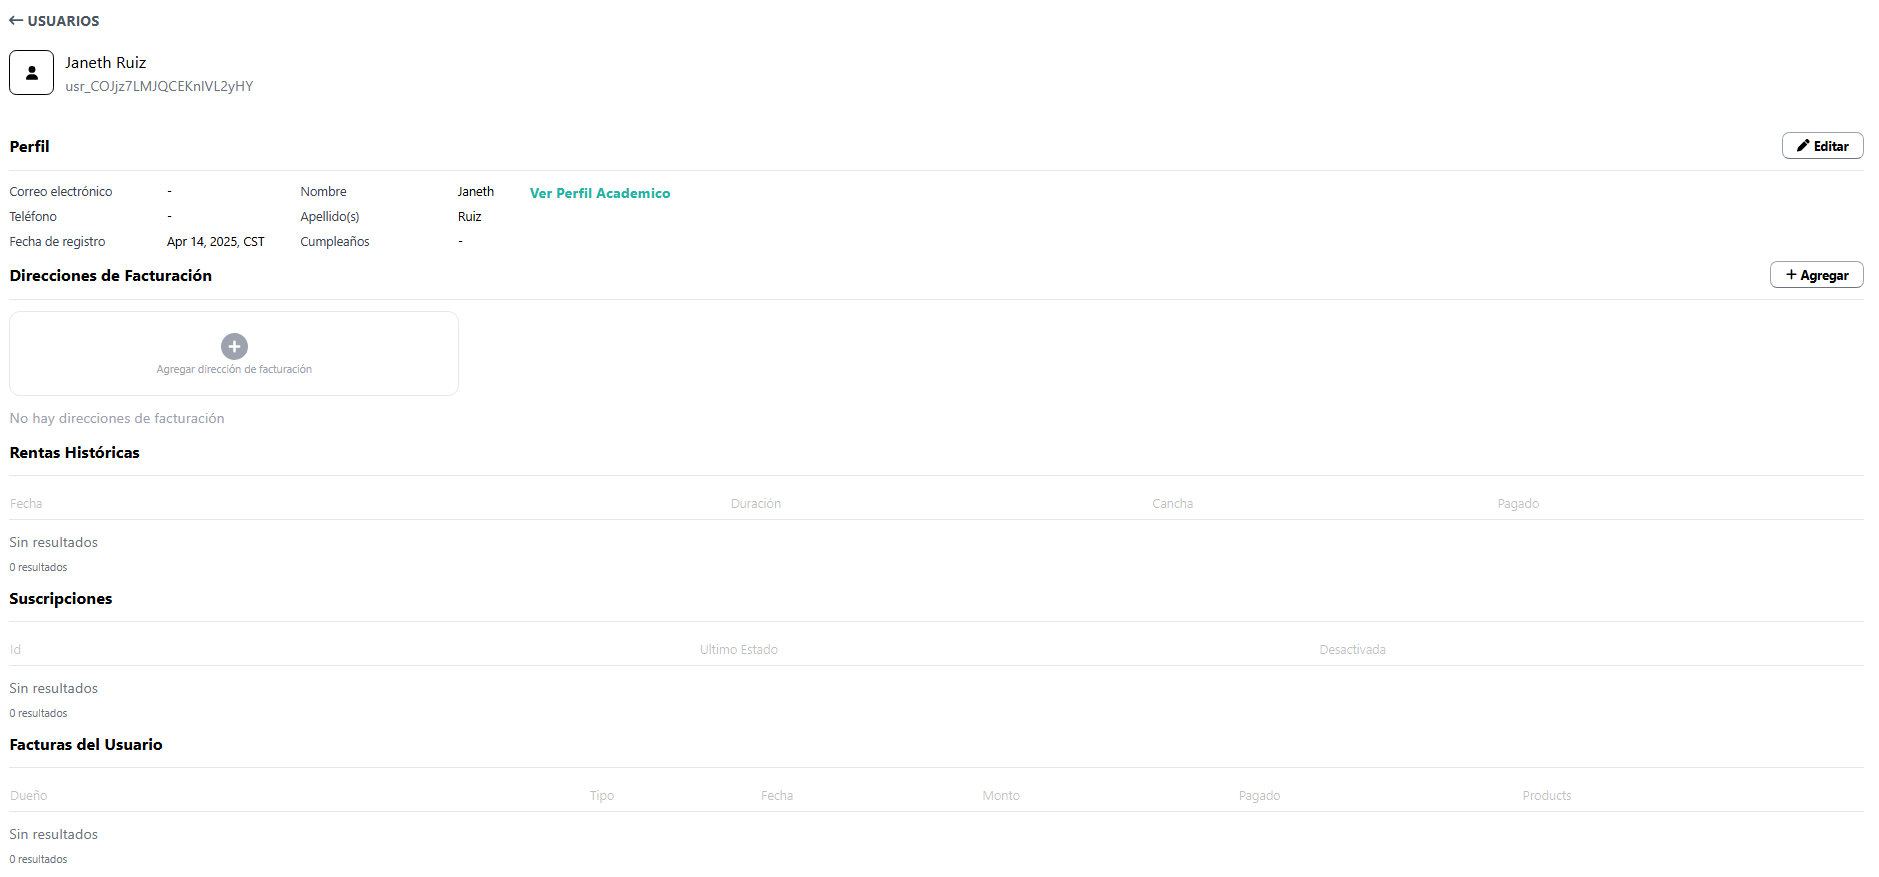Open the Ver Perfil Academico link
This screenshot has width=1879, height=877.
click(x=600, y=193)
